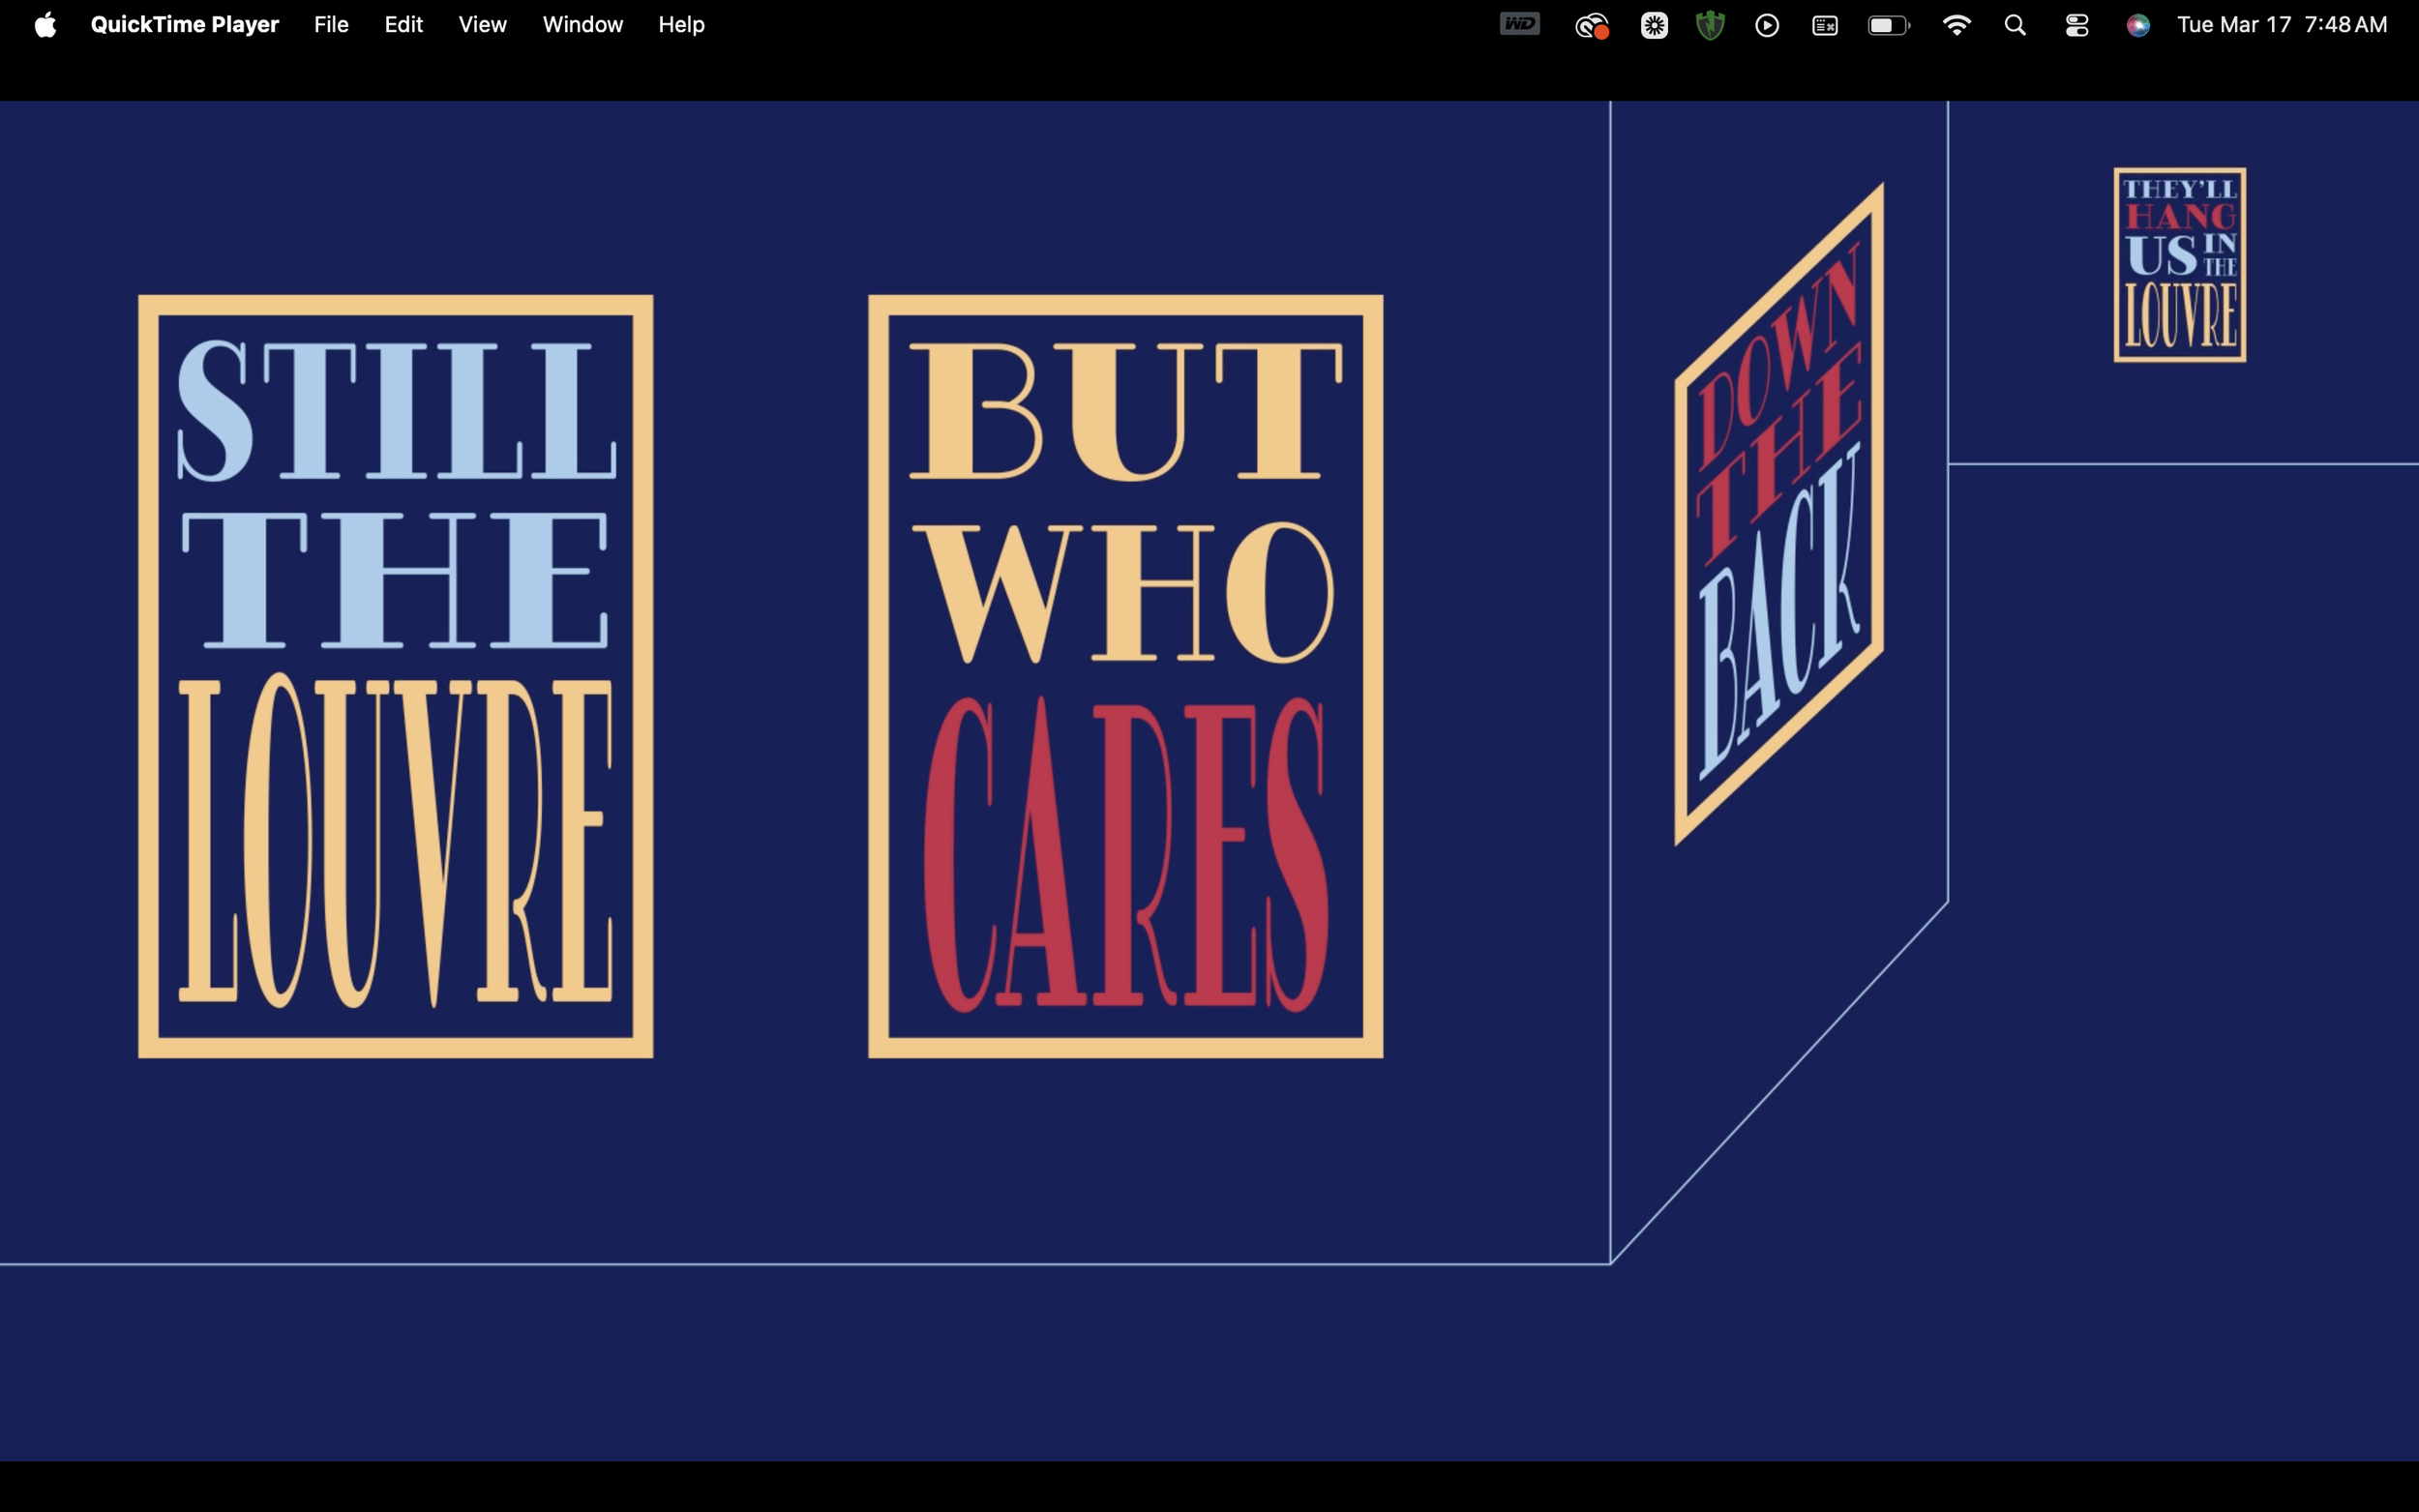Click the keyboard shortcut window icon
This screenshot has width=2419, height=1512.
point(1825,26)
